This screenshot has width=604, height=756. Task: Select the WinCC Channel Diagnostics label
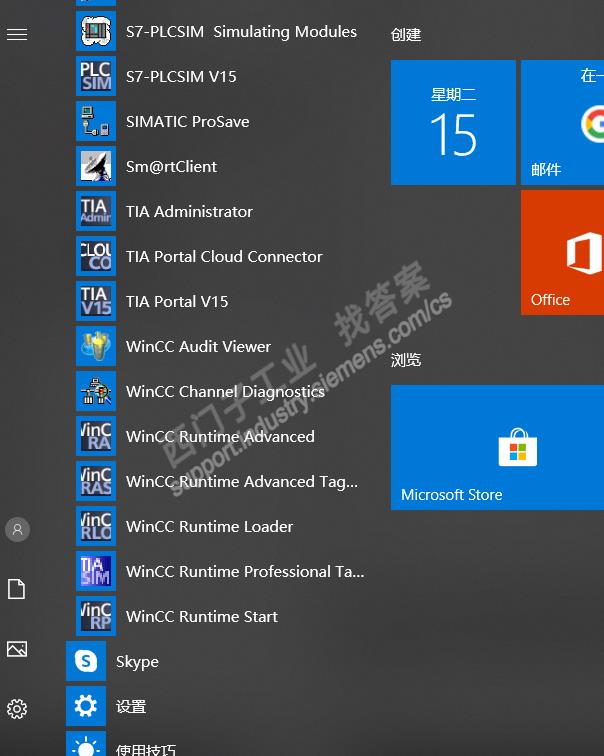pyautogui.click(x=225, y=392)
